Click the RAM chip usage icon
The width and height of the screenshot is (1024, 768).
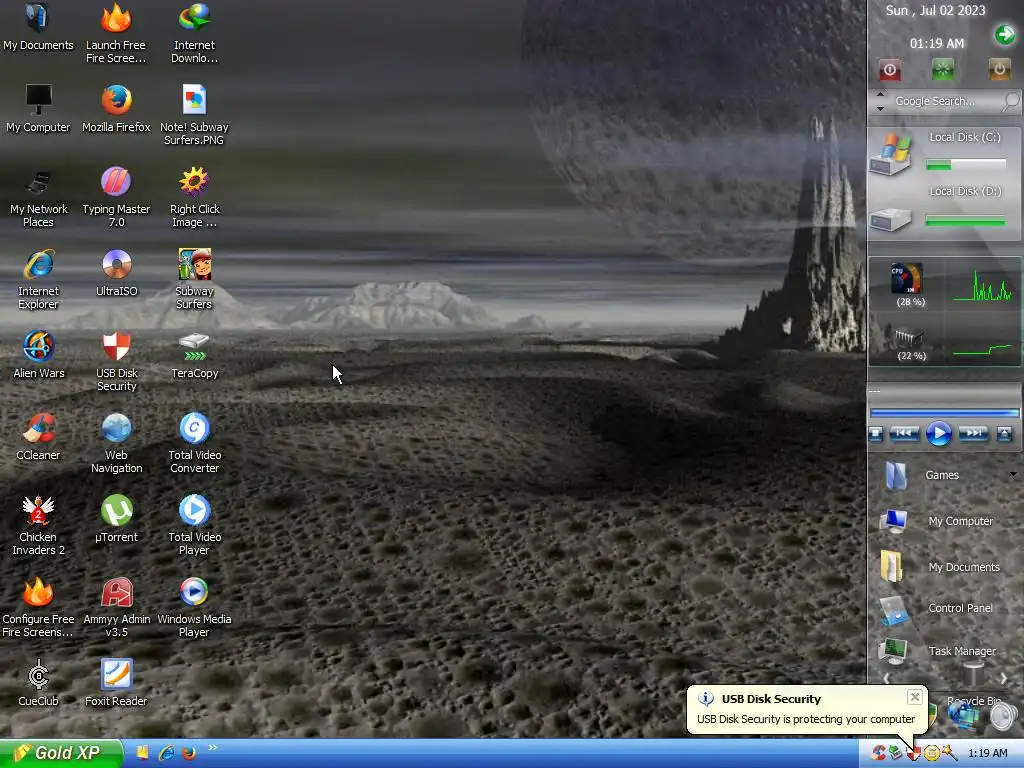[x=908, y=338]
